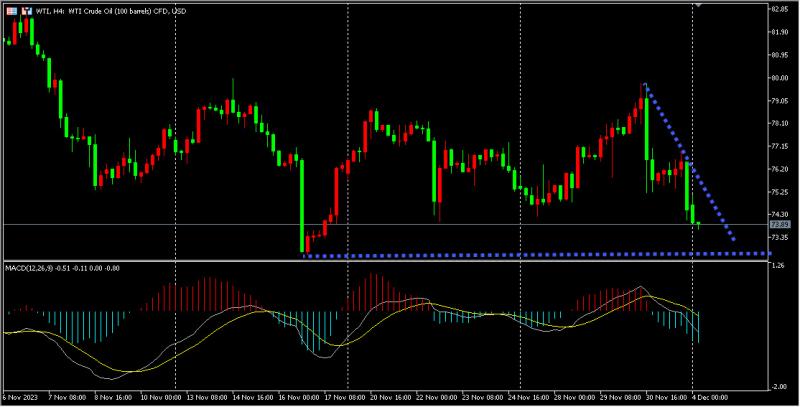Open the Depth of Market grid icon
The height and width of the screenshot is (407, 800).
(12, 11)
